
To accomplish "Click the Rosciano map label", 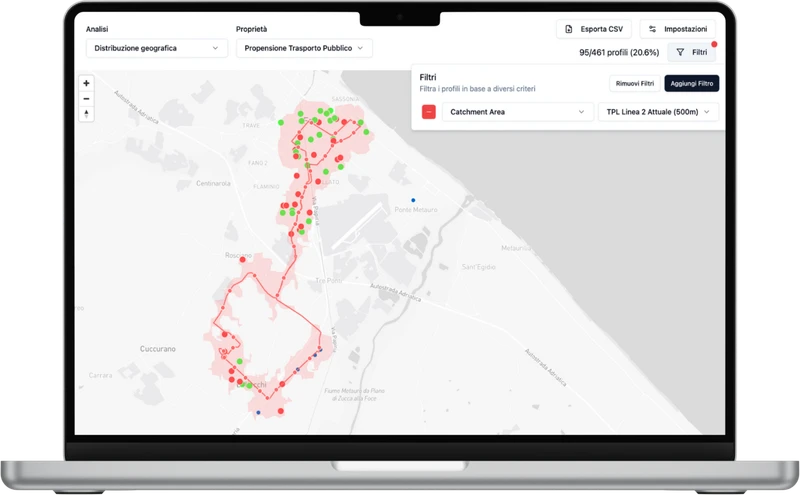I will (x=238, y=255).
